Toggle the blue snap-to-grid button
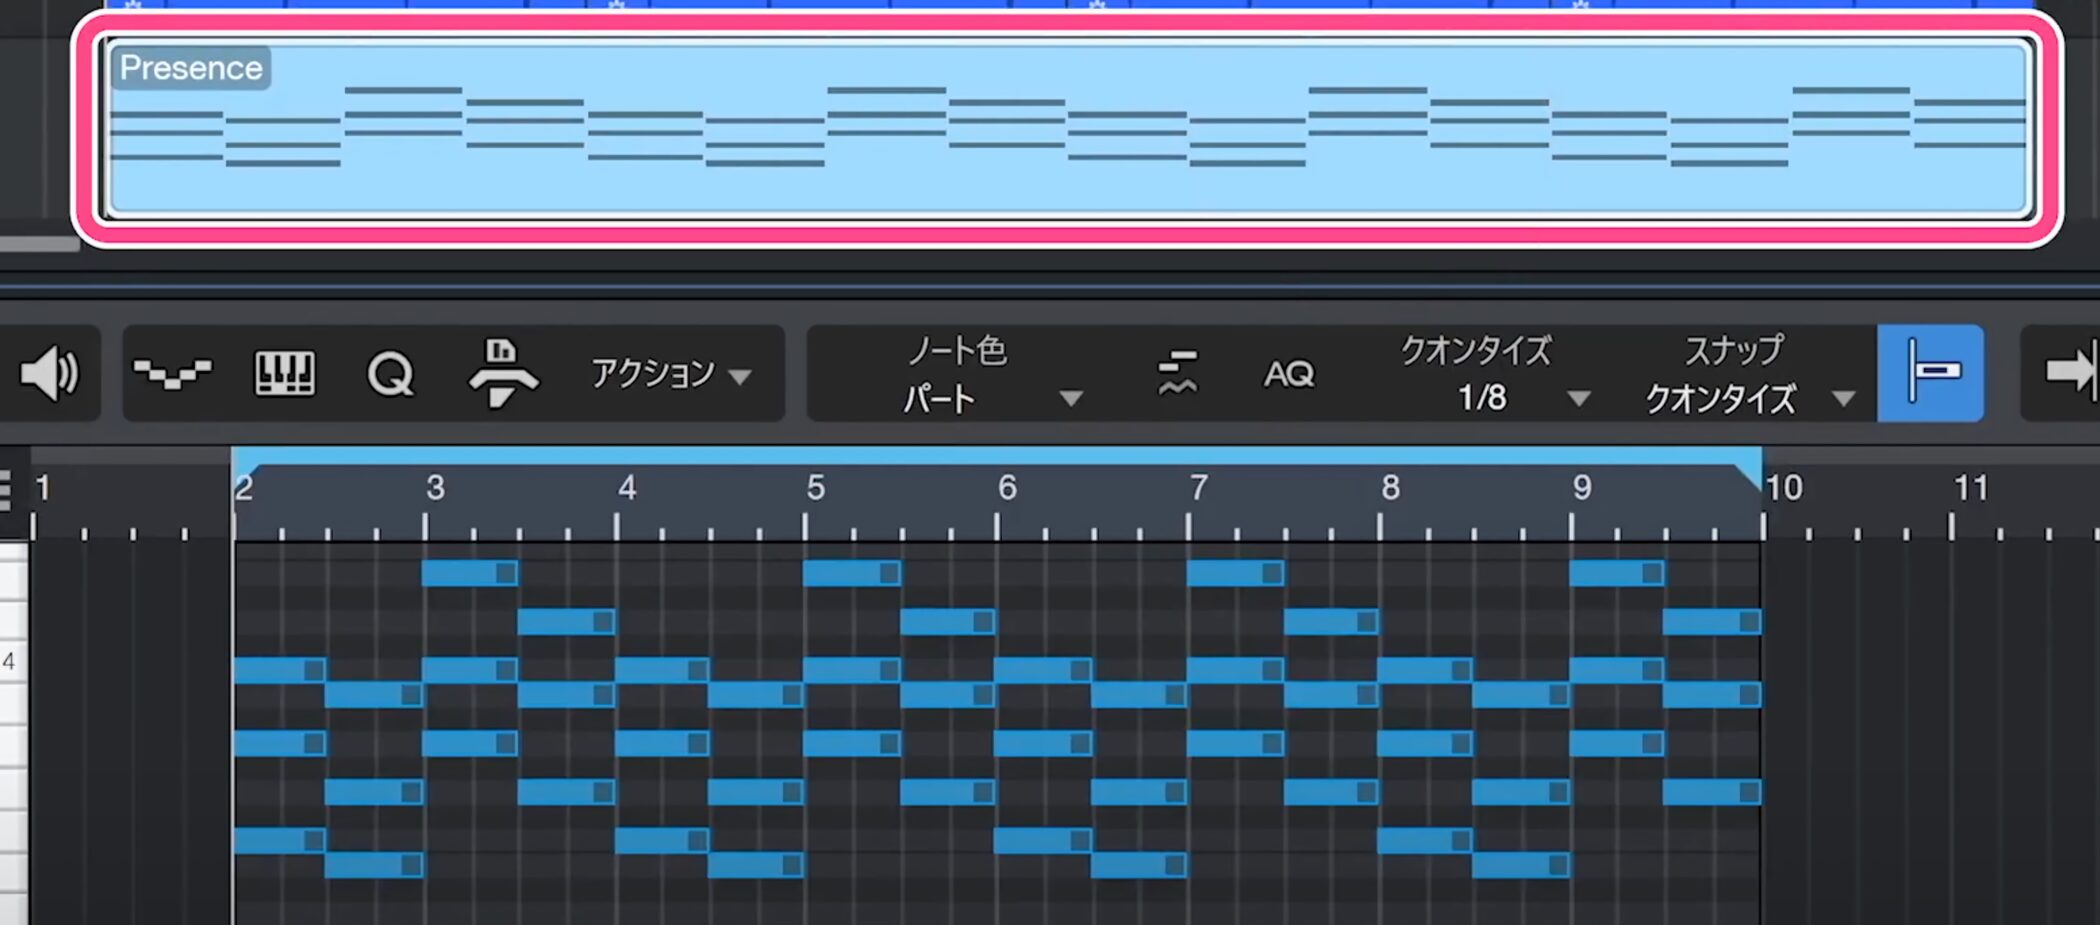The height and width of the screenshot is (925, 2100). (1930, 373)
